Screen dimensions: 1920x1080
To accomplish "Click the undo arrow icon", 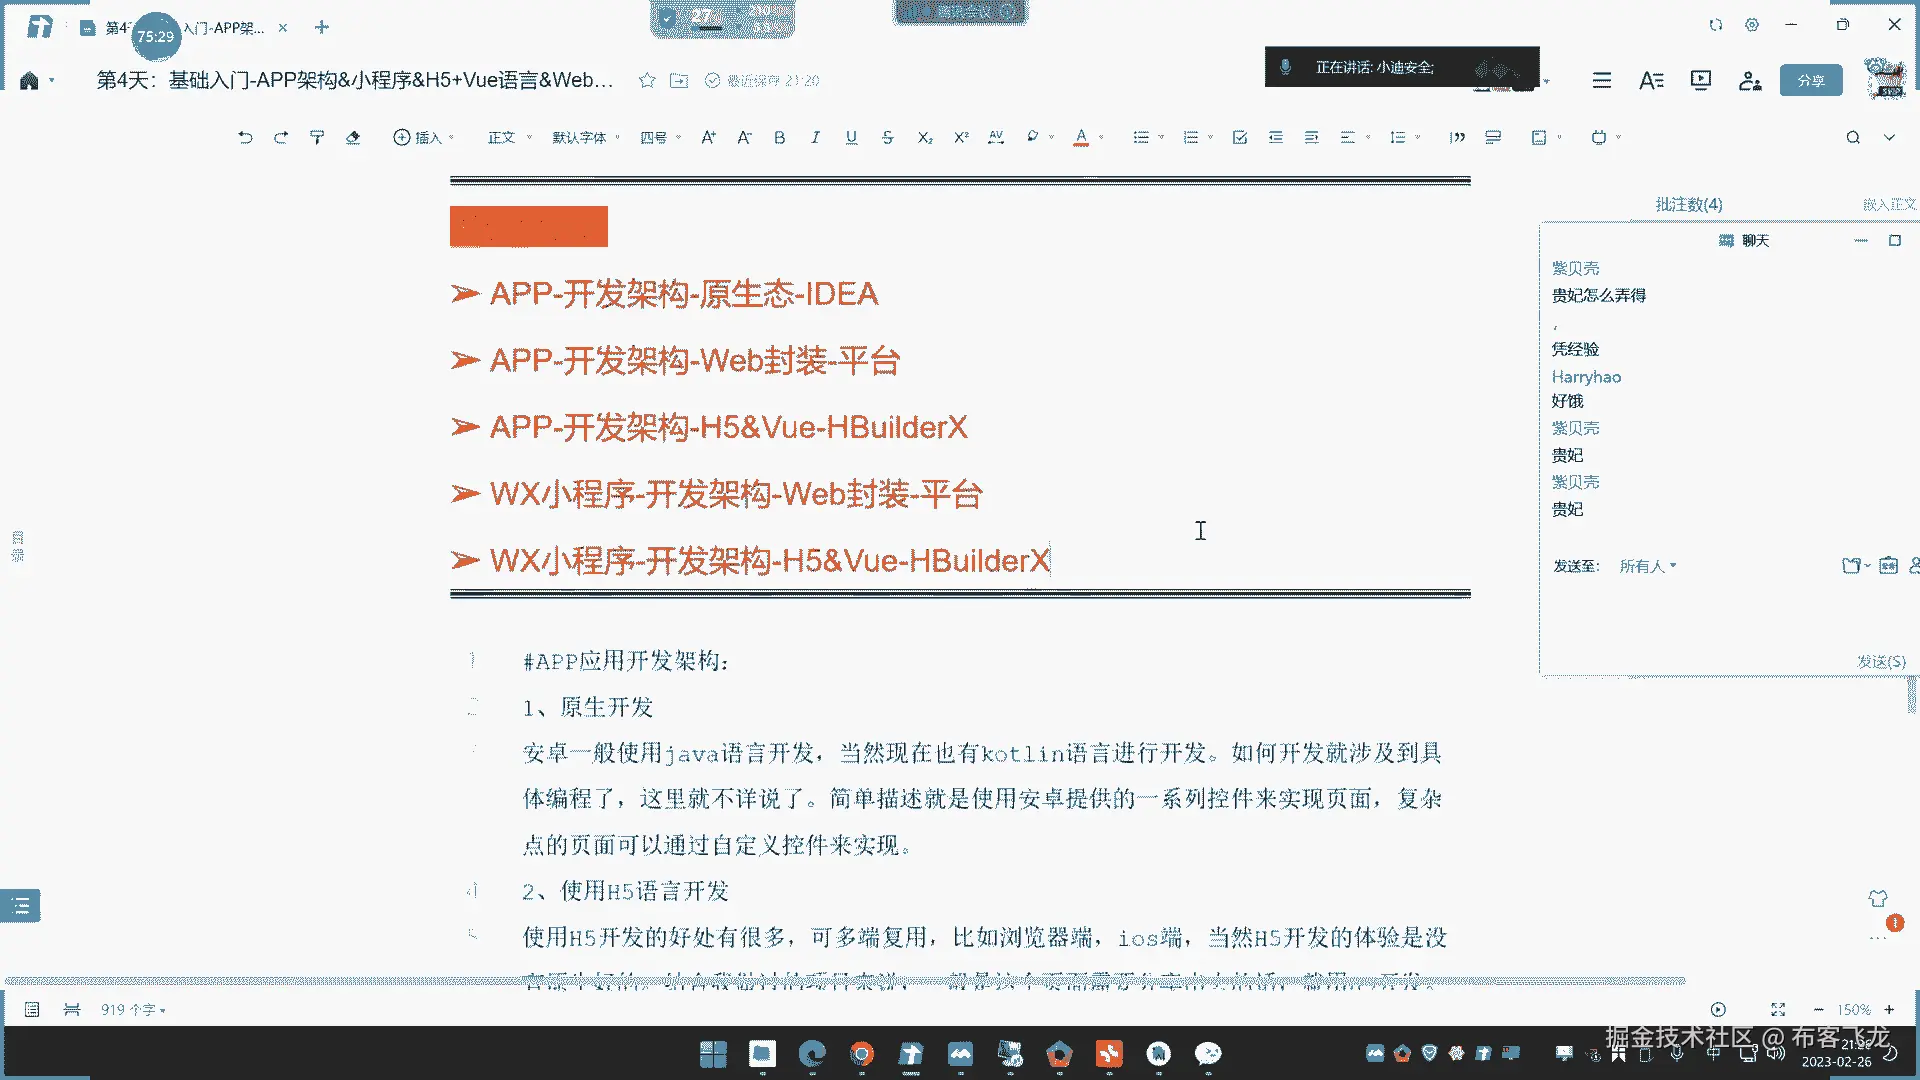I will click(245, 138).
